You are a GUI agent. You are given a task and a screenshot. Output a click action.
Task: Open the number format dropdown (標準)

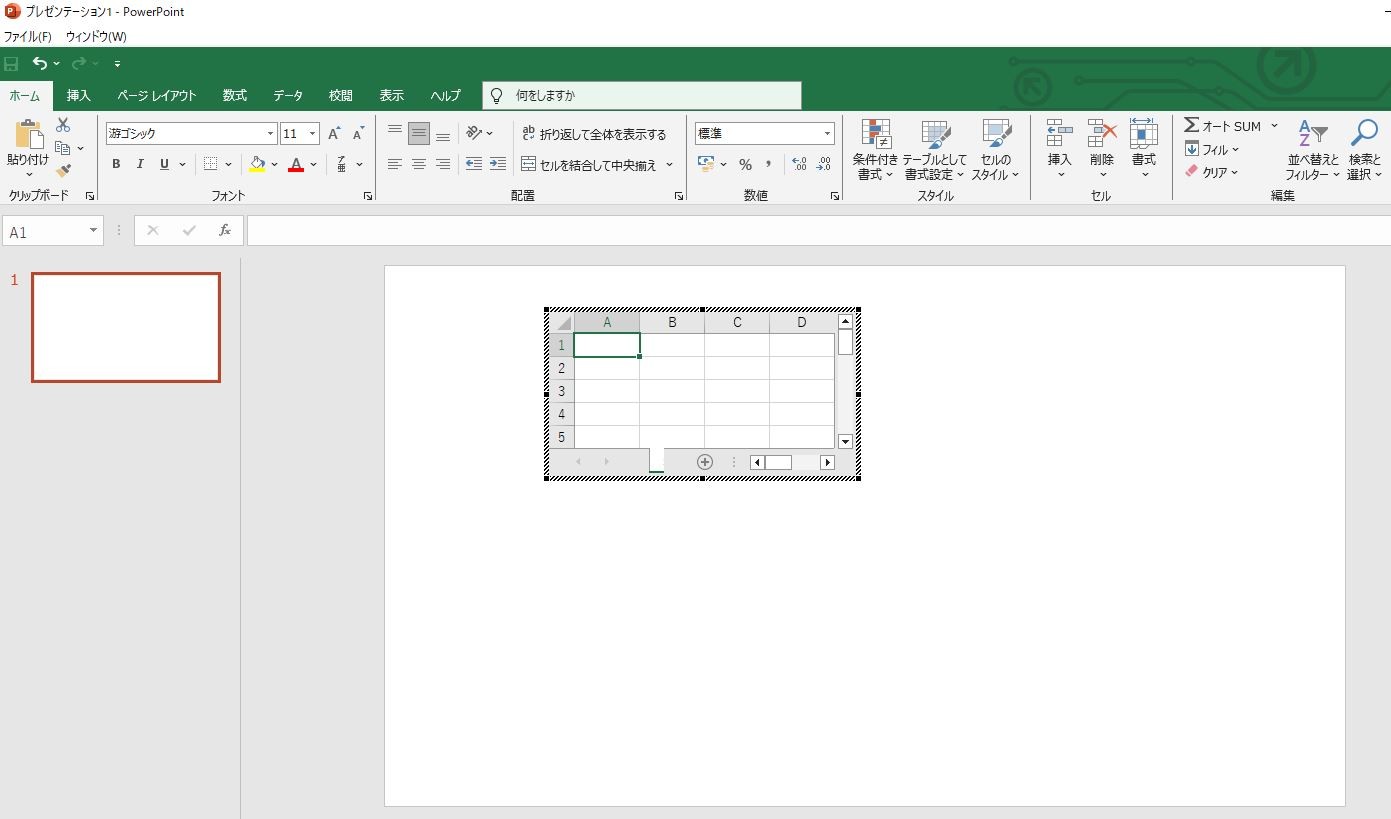click(x=828, y=134)
